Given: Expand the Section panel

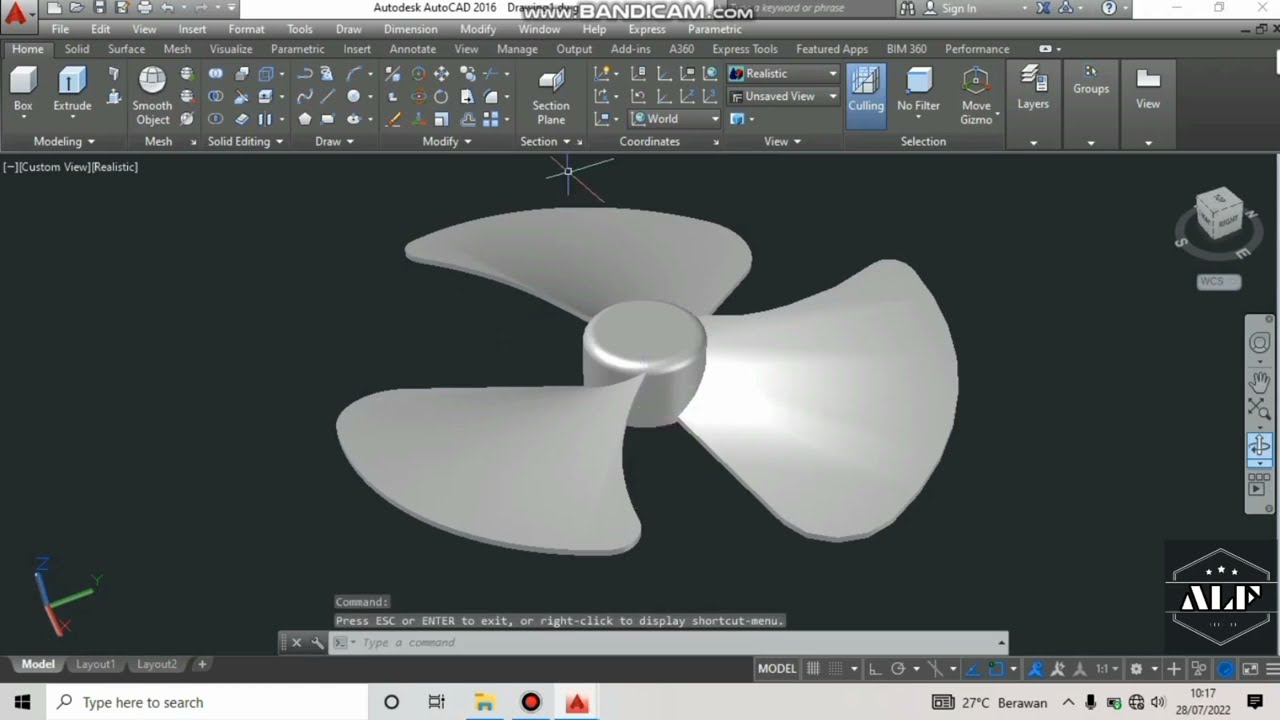Looking at the screenshot, I should [545, 142].
